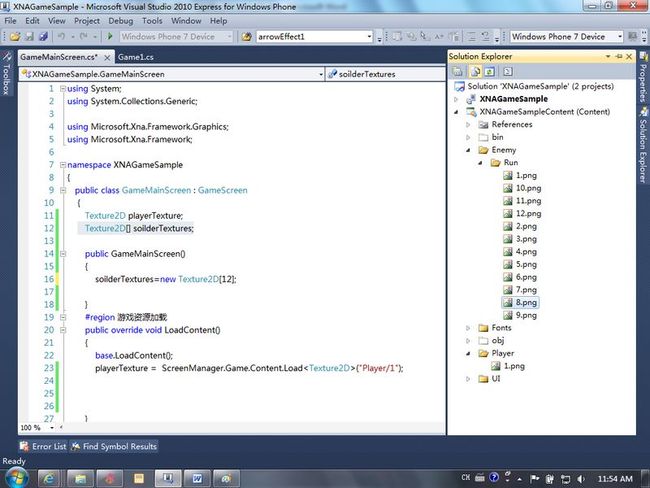Open the Project menu
This screenshot has width=650, height=488.
87,21
